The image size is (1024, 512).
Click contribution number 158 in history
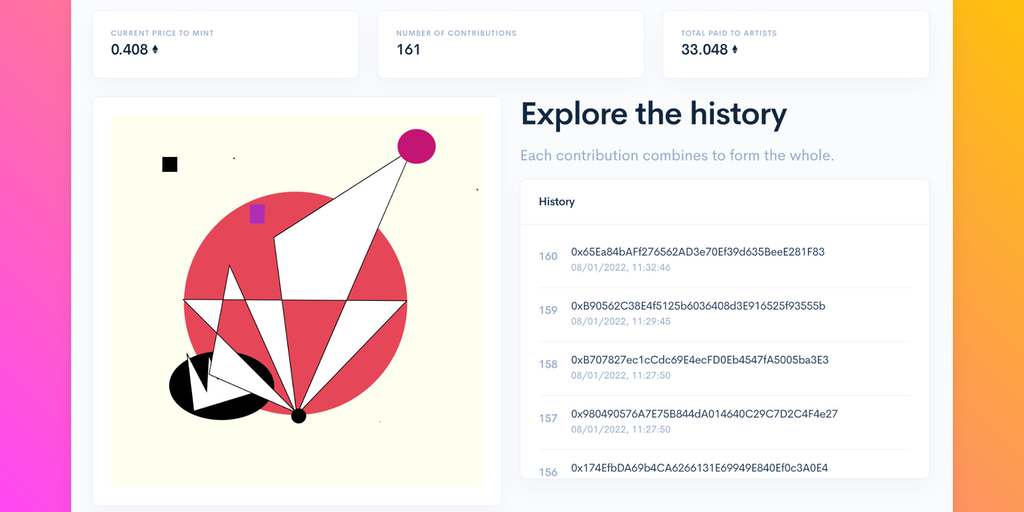click(548, 365)
